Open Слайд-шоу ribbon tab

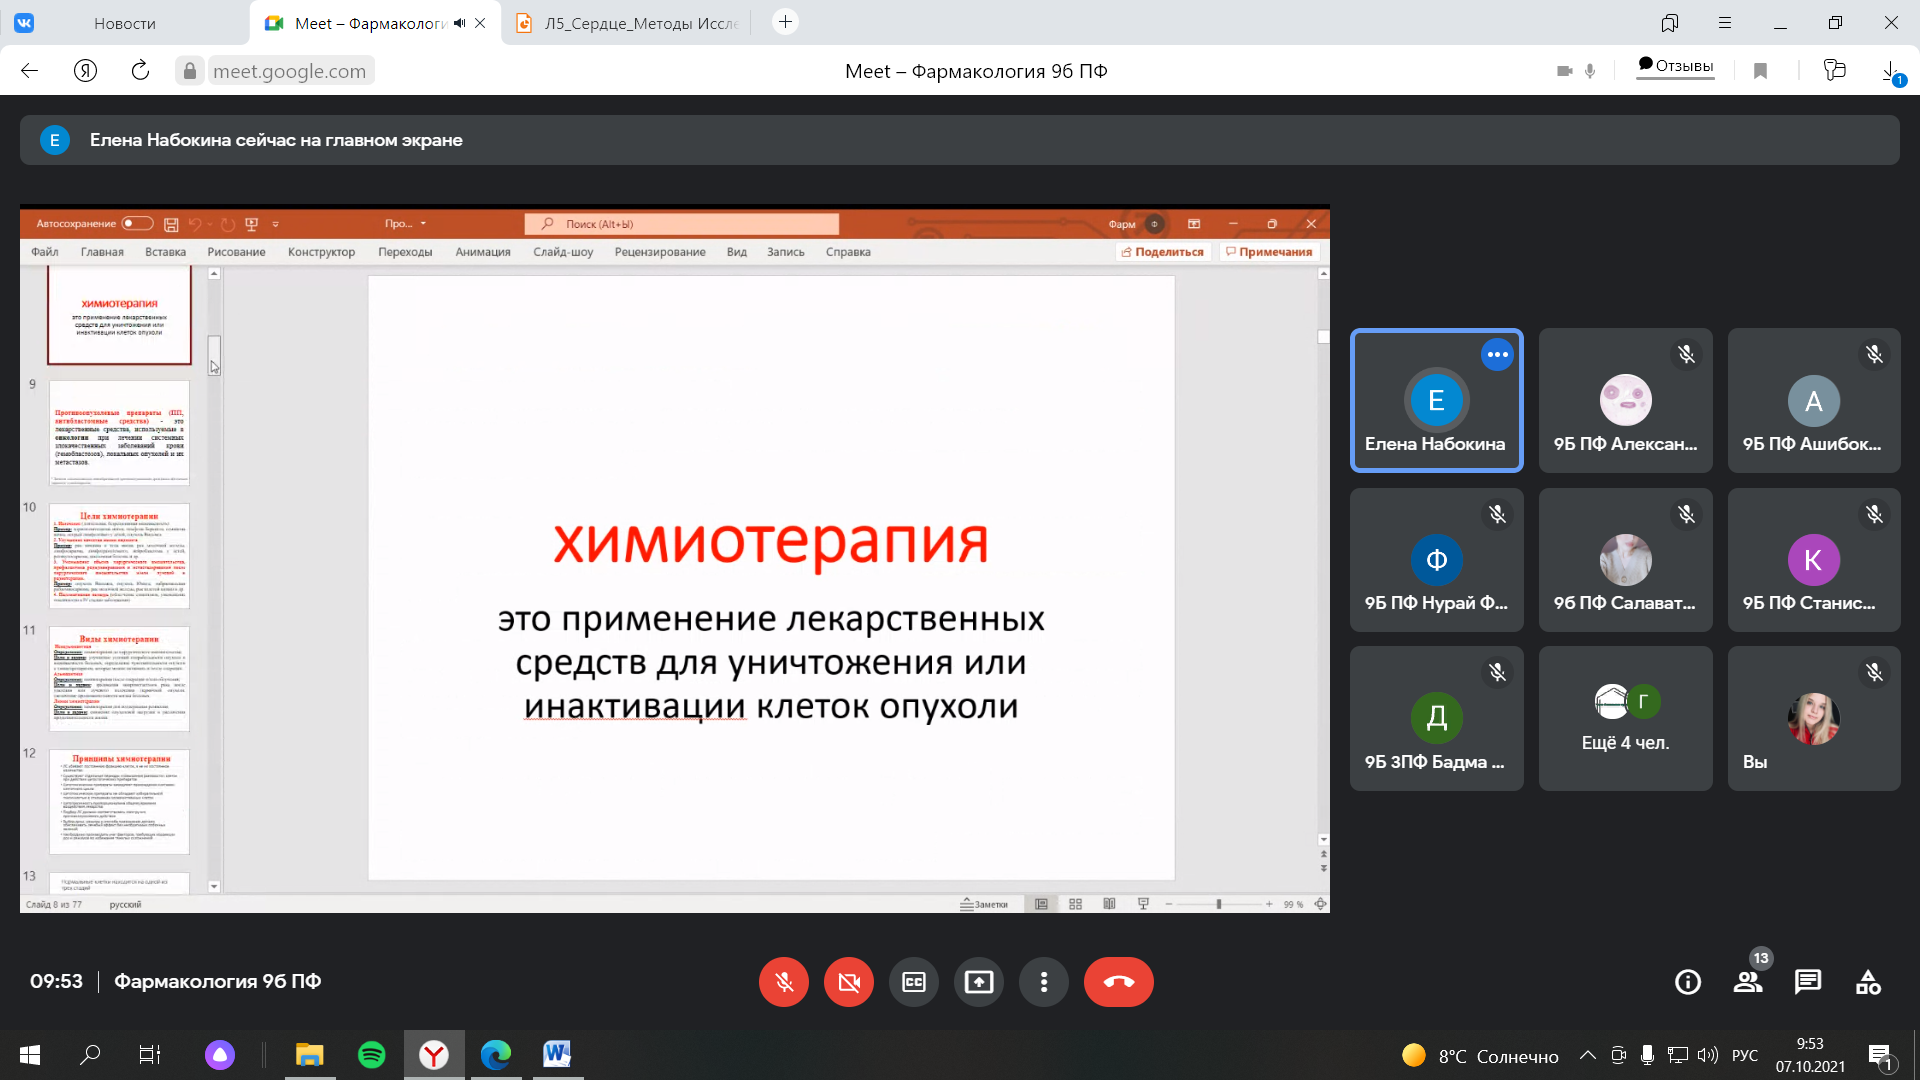pos(563,252)
